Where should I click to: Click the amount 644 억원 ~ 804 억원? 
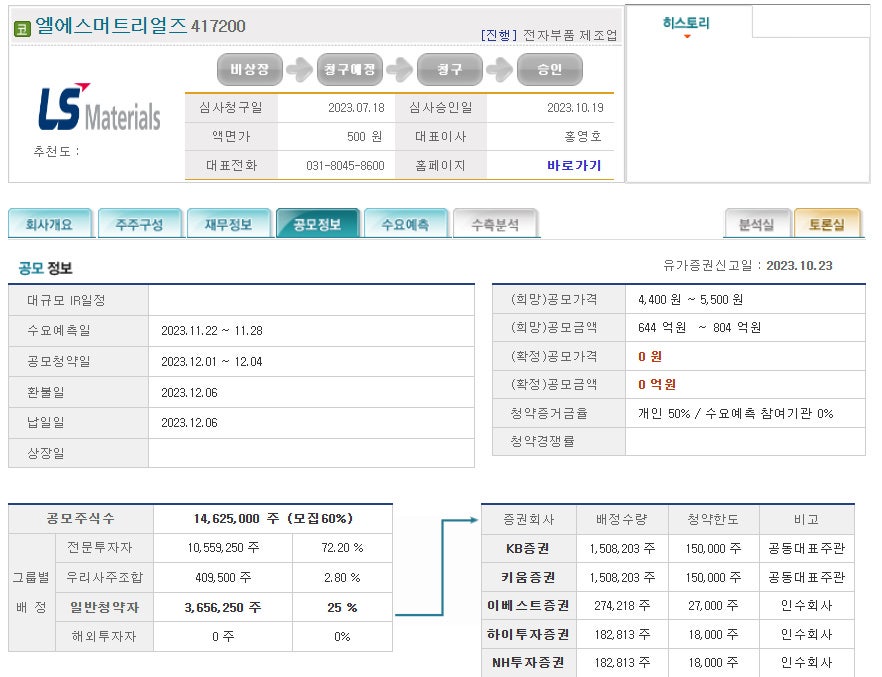click(699, 327)
